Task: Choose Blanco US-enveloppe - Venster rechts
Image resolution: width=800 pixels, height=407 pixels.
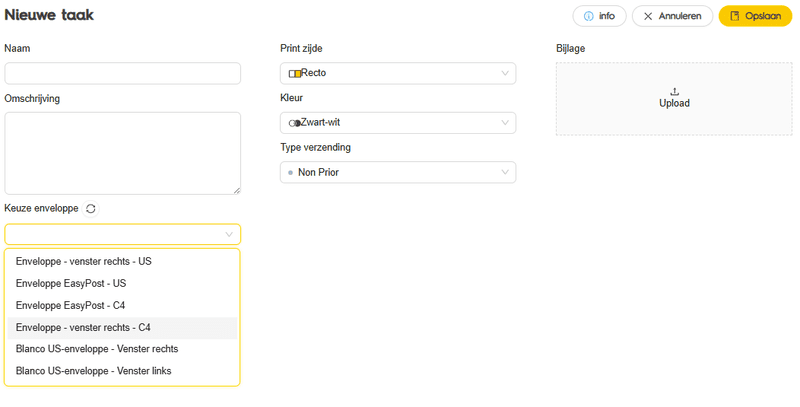Action: [x=122, y=349]
